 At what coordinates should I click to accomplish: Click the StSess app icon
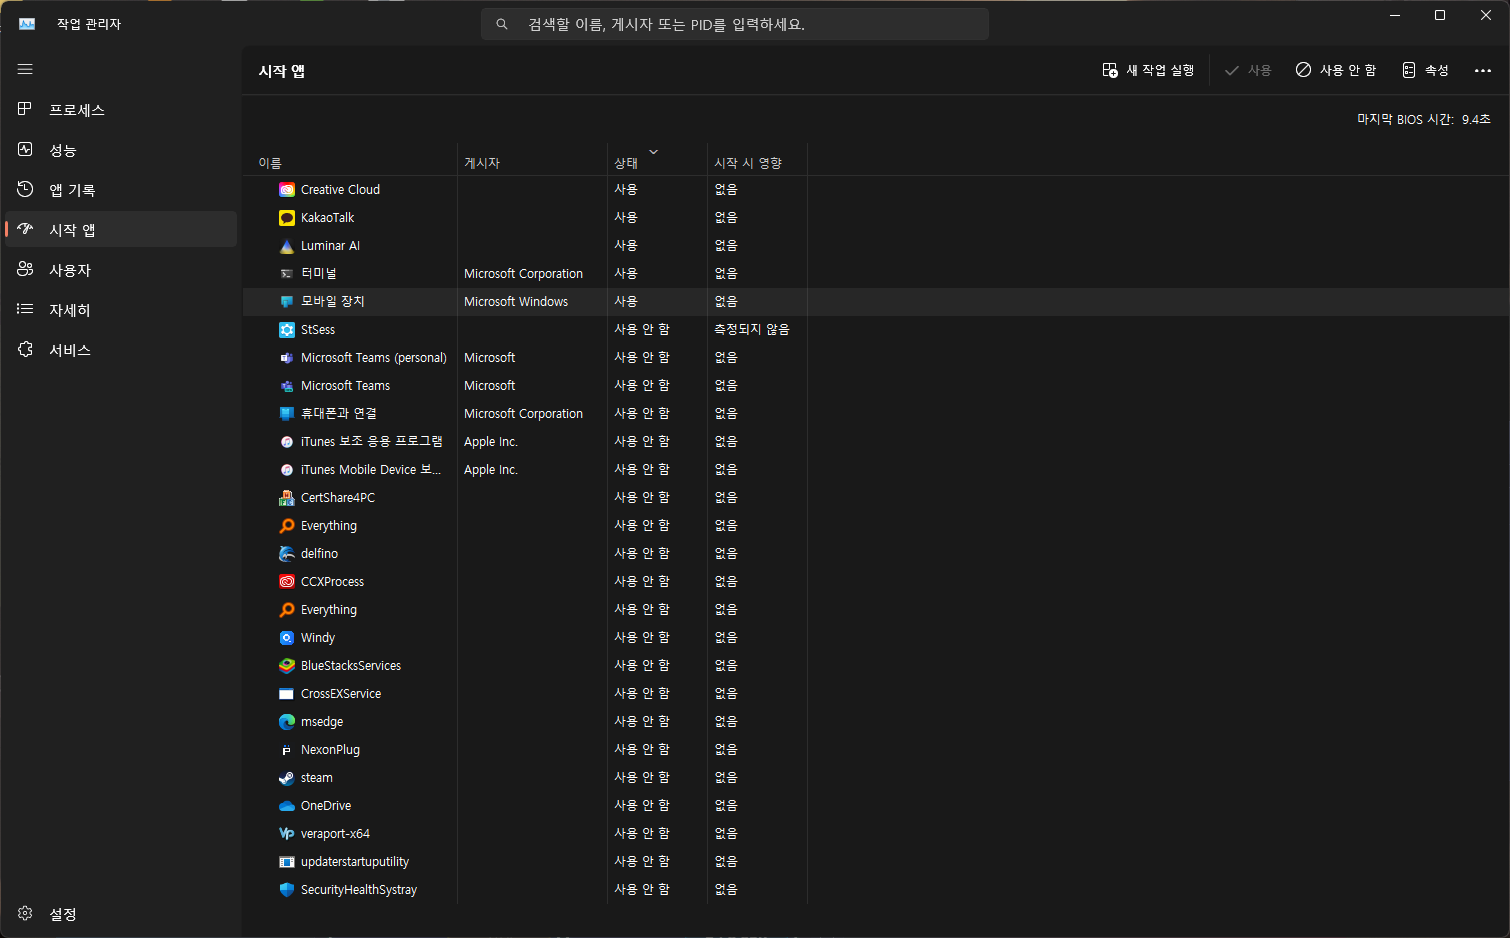point(287,330)
